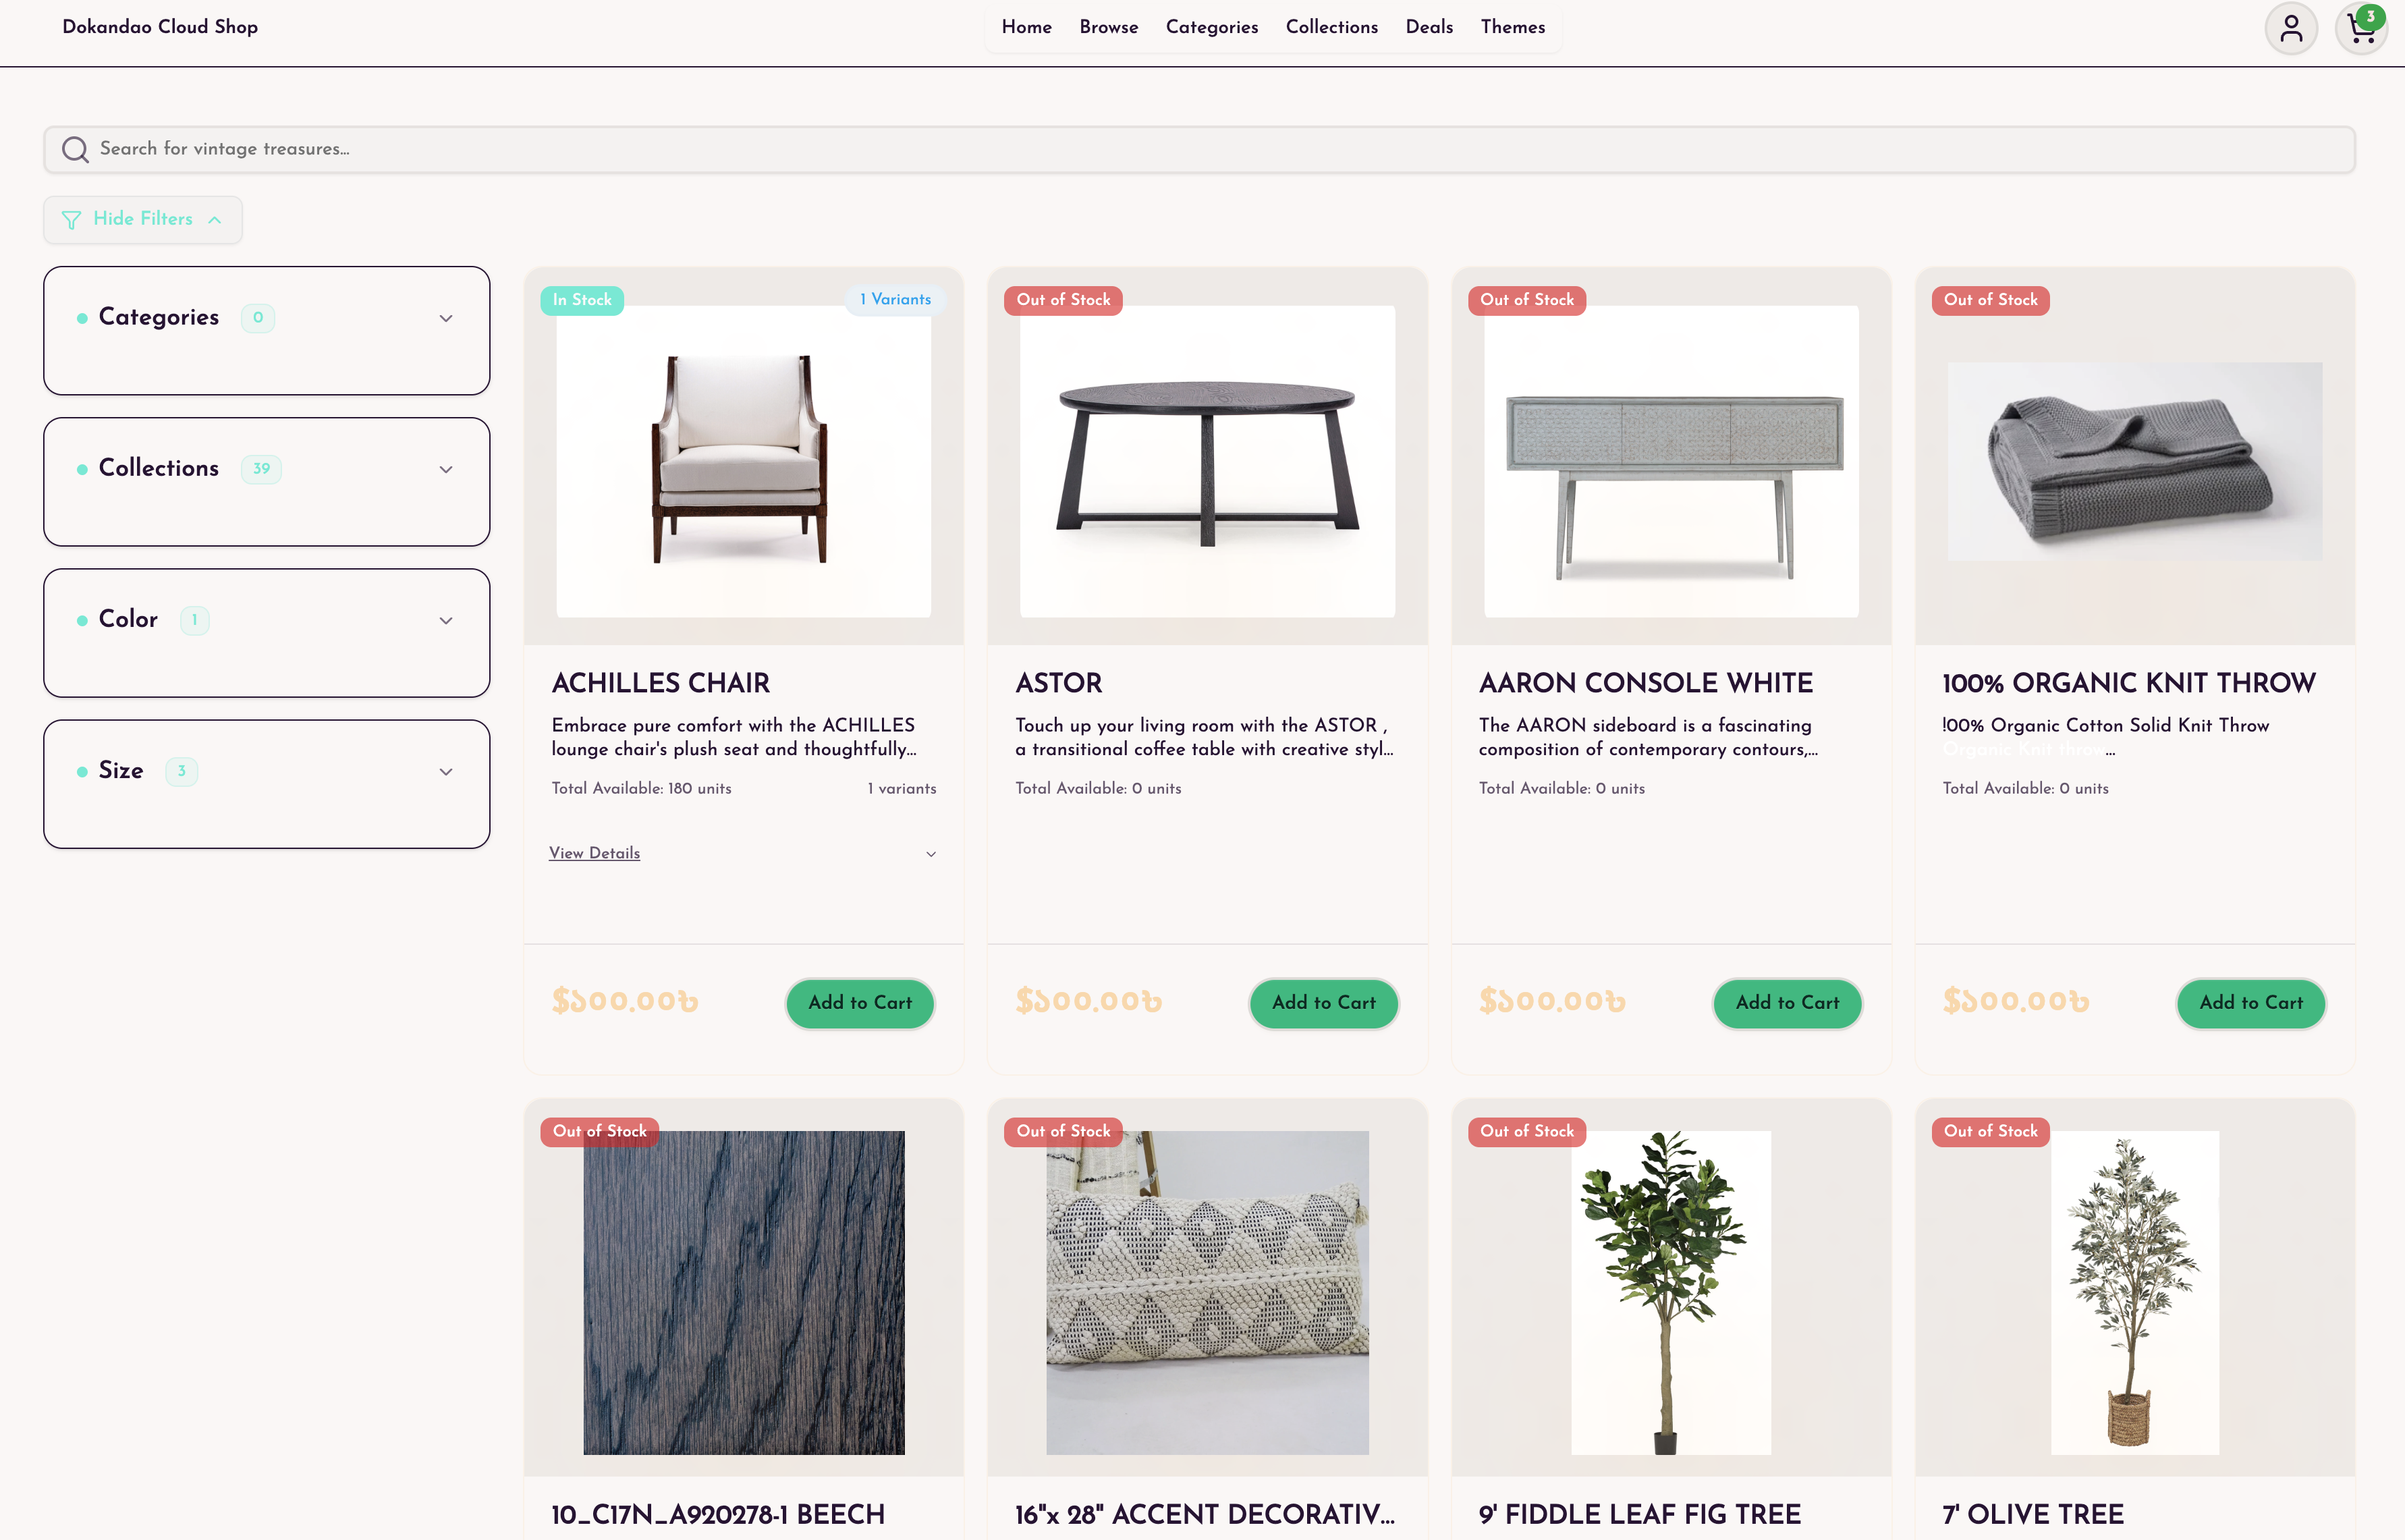Click the In Stock badge on Achilles Chair
The image size is (2405, 1540).
(x=582, y=300)
